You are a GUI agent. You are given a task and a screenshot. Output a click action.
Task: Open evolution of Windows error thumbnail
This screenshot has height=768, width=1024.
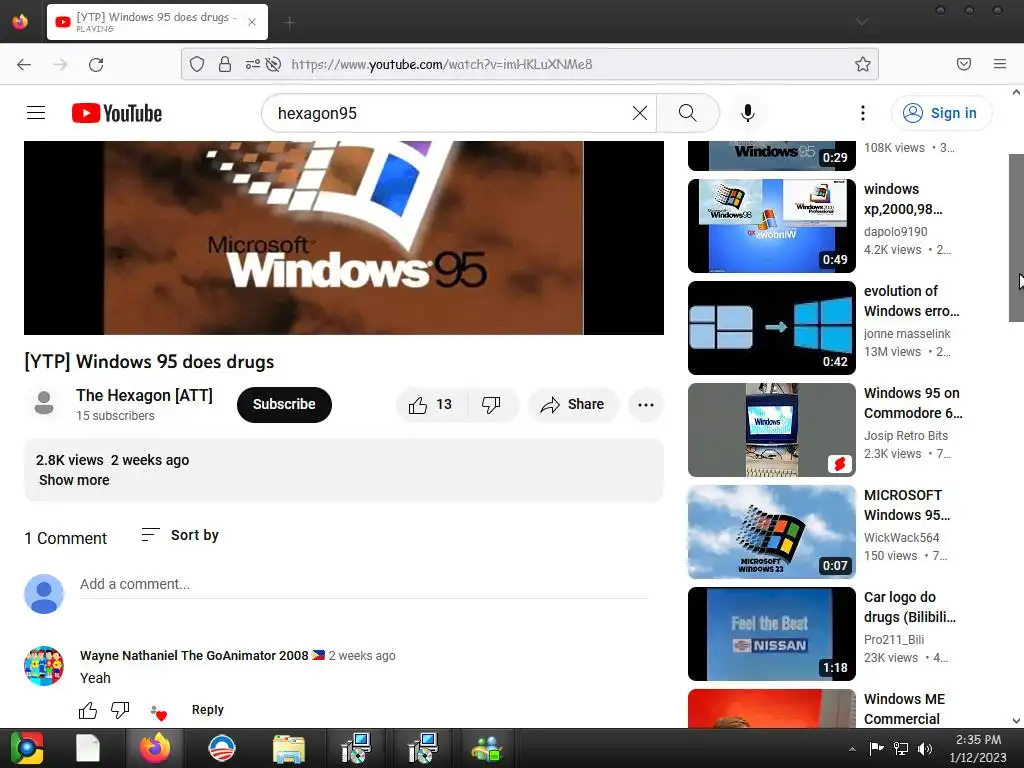click(x=771, y=328)
